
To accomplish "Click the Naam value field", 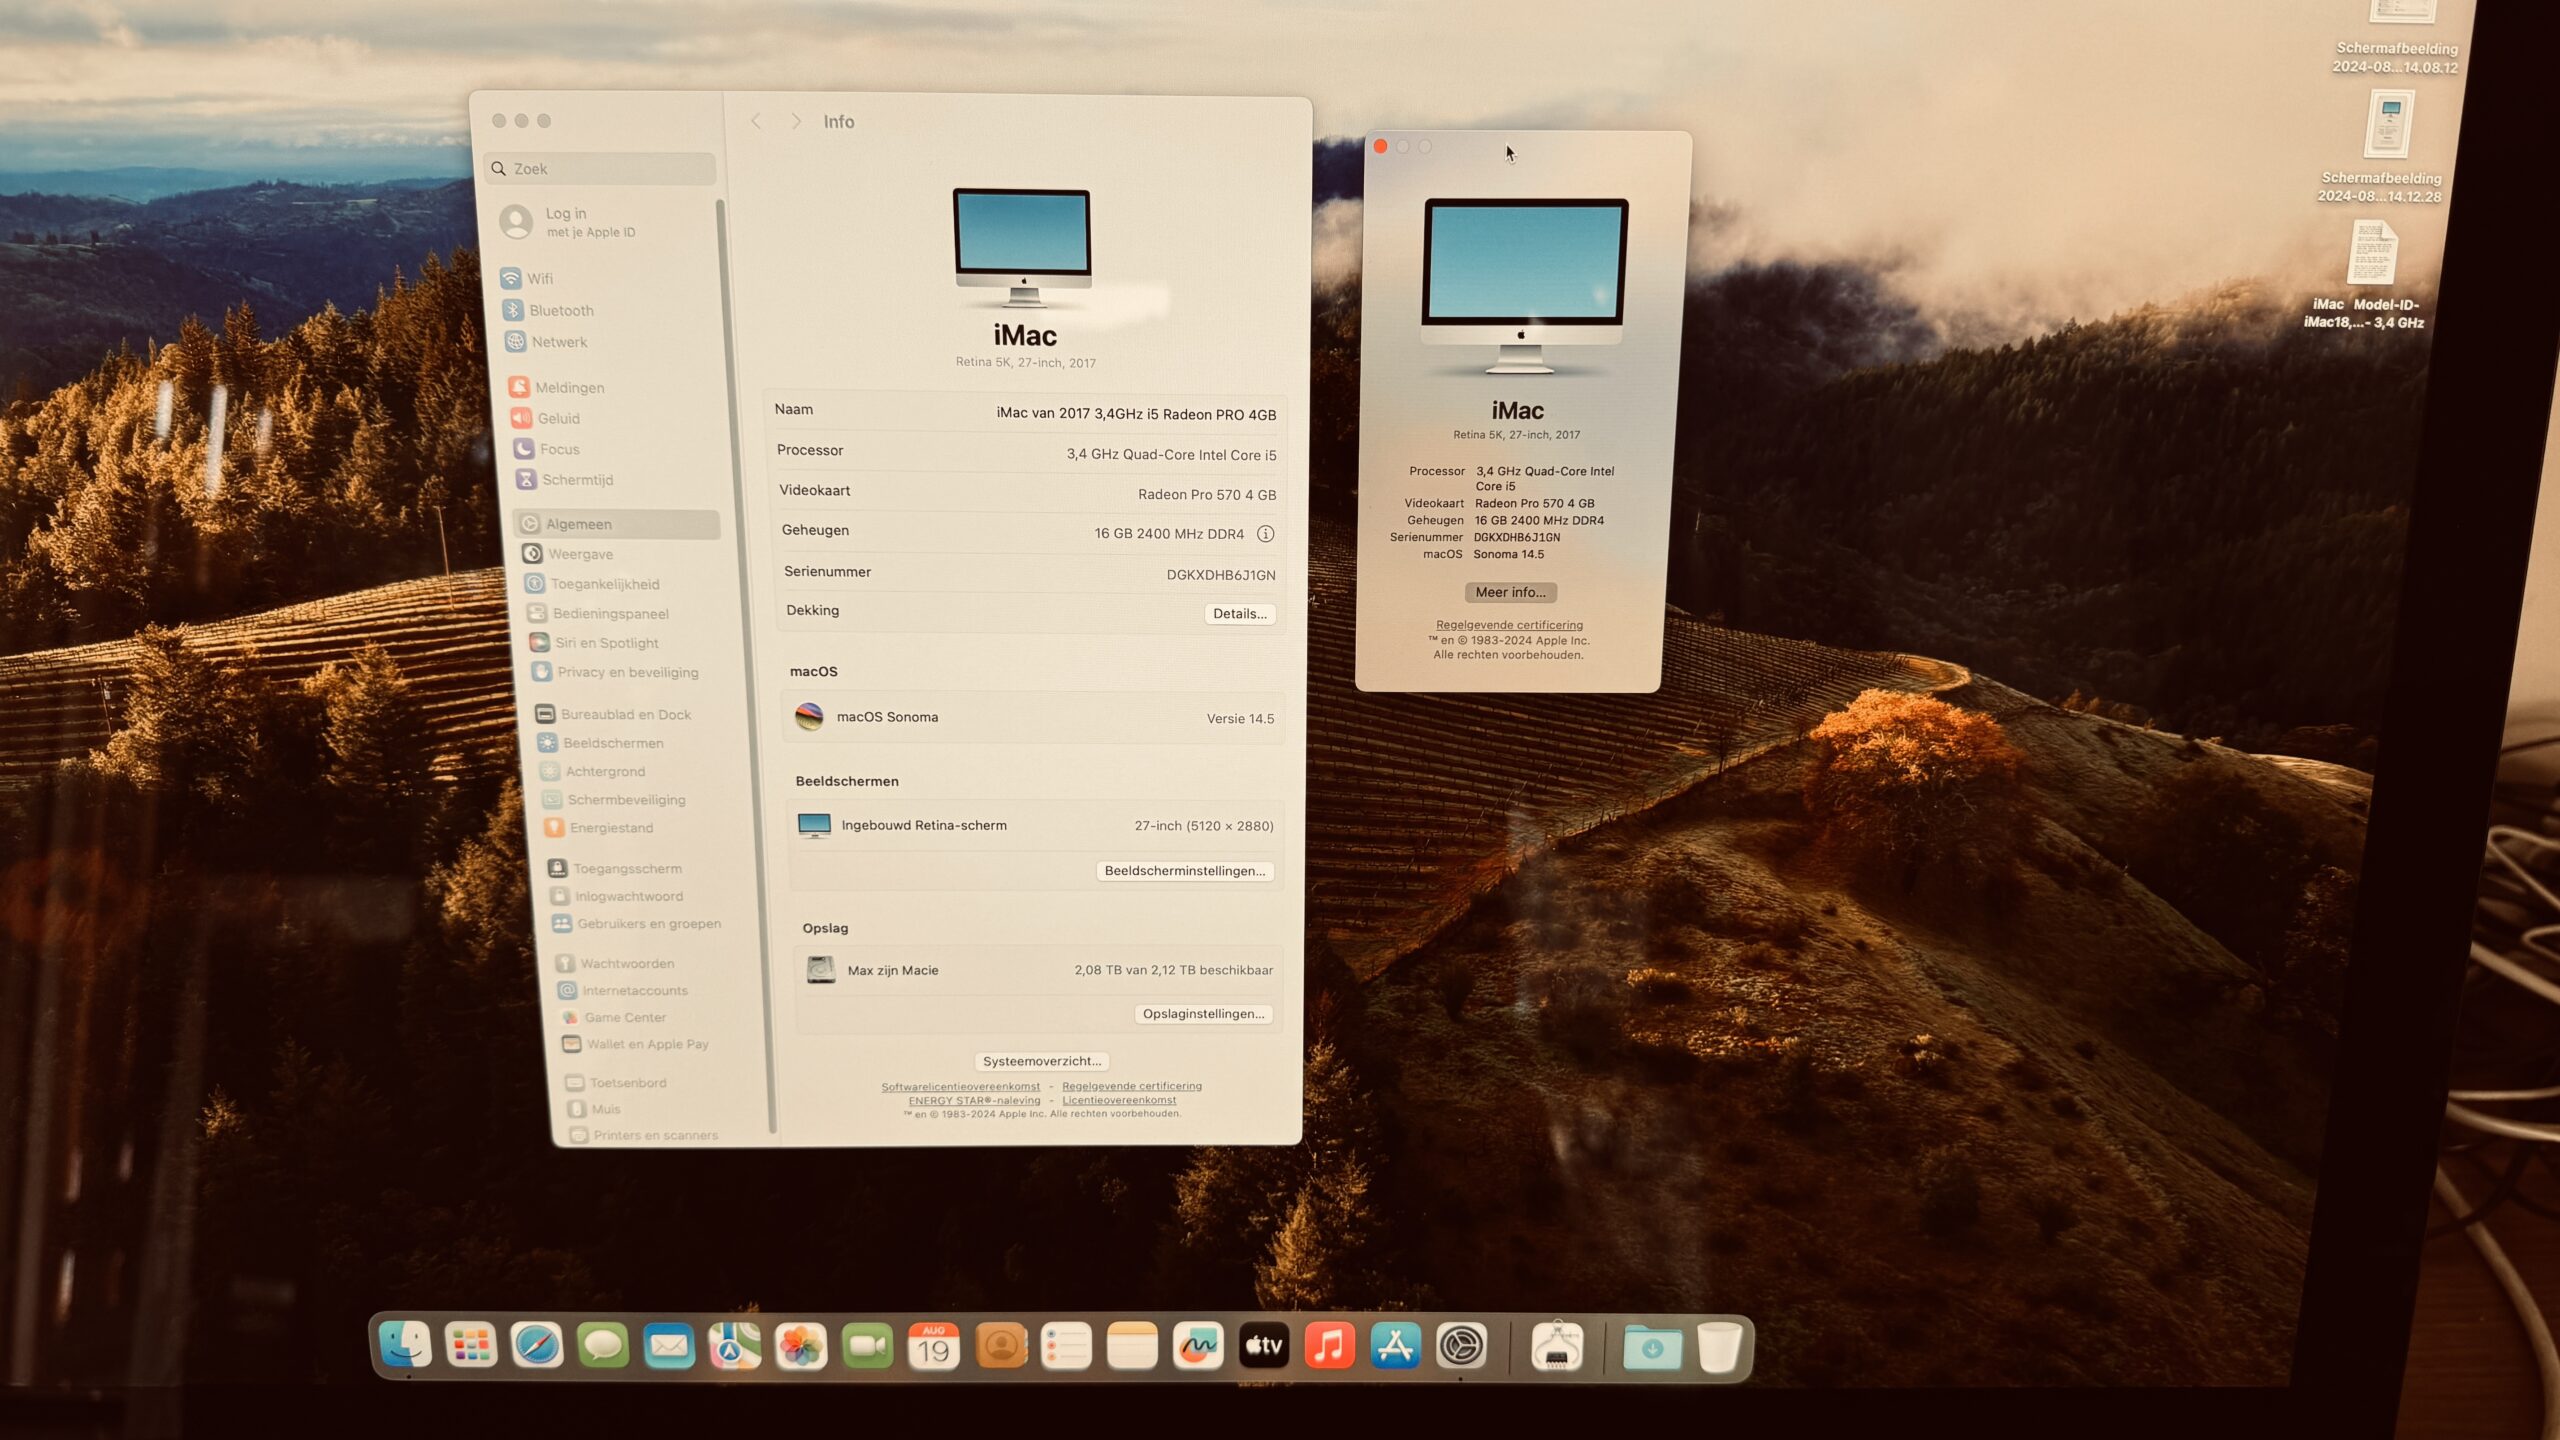I will point(1136,414).
